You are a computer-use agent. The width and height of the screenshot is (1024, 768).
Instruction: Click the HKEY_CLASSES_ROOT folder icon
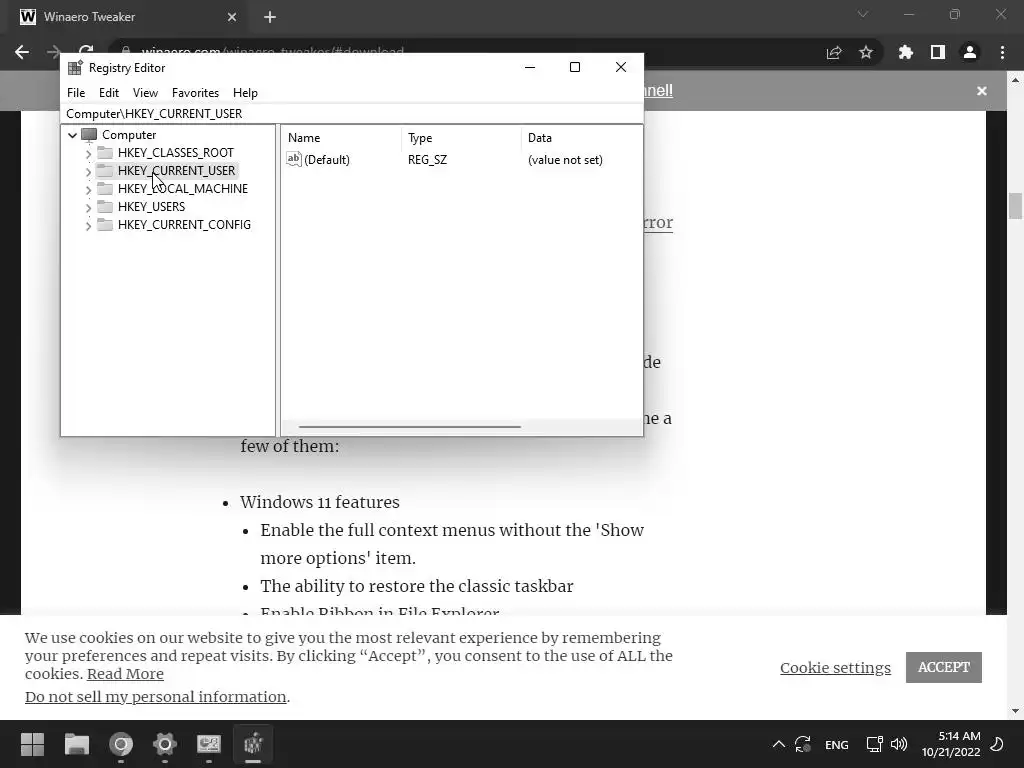tap(104, 153)
